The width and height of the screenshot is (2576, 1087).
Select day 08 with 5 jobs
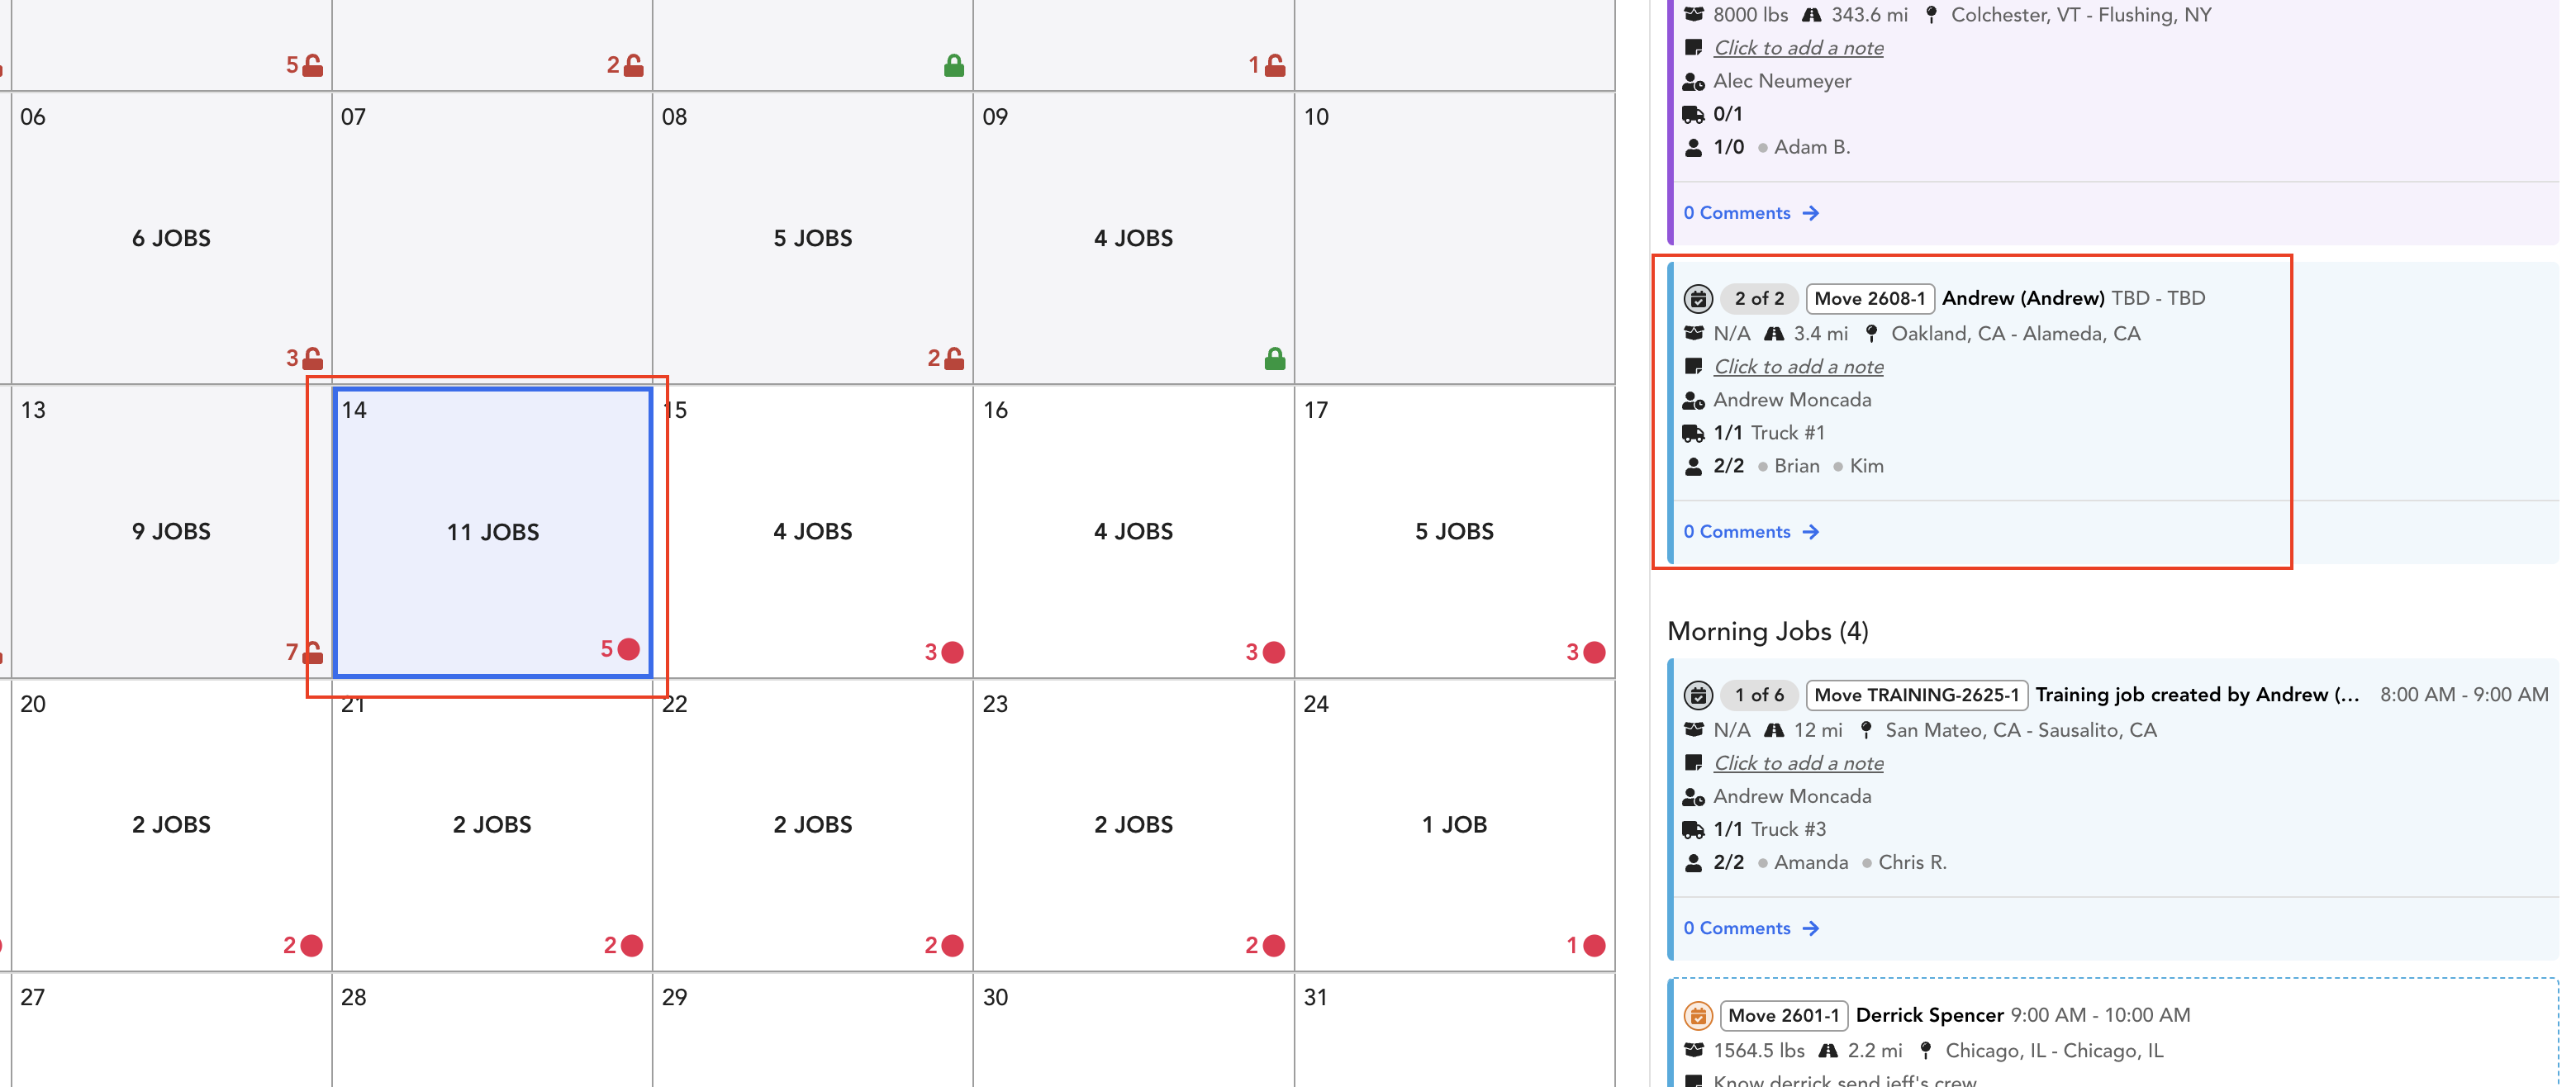click(812, 238)
